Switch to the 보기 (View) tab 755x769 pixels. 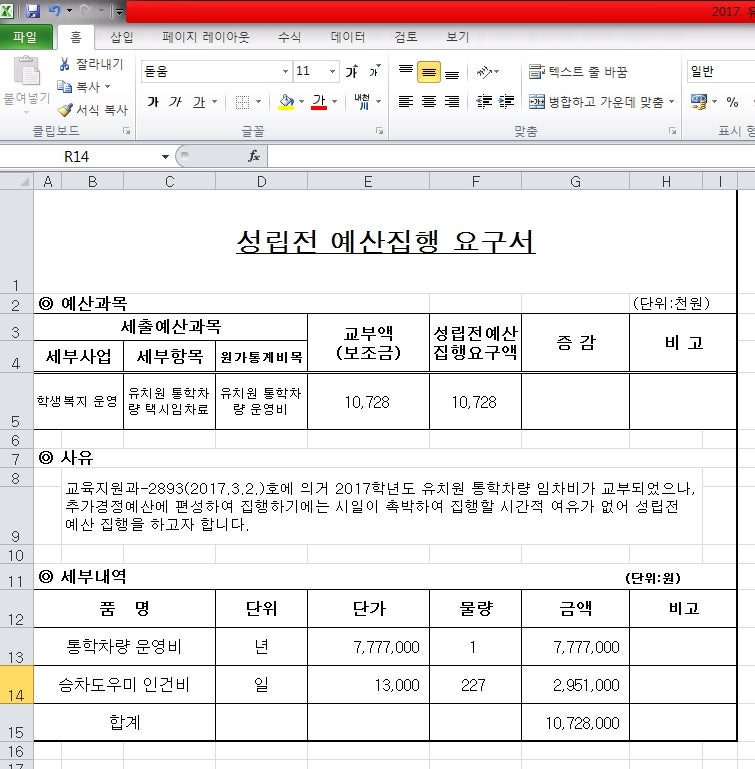458,37
